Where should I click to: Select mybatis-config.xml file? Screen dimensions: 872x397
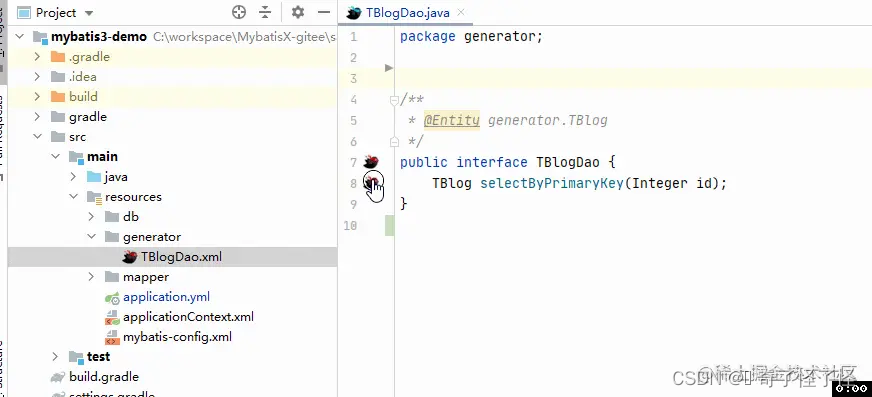click(x=177, y=337)
